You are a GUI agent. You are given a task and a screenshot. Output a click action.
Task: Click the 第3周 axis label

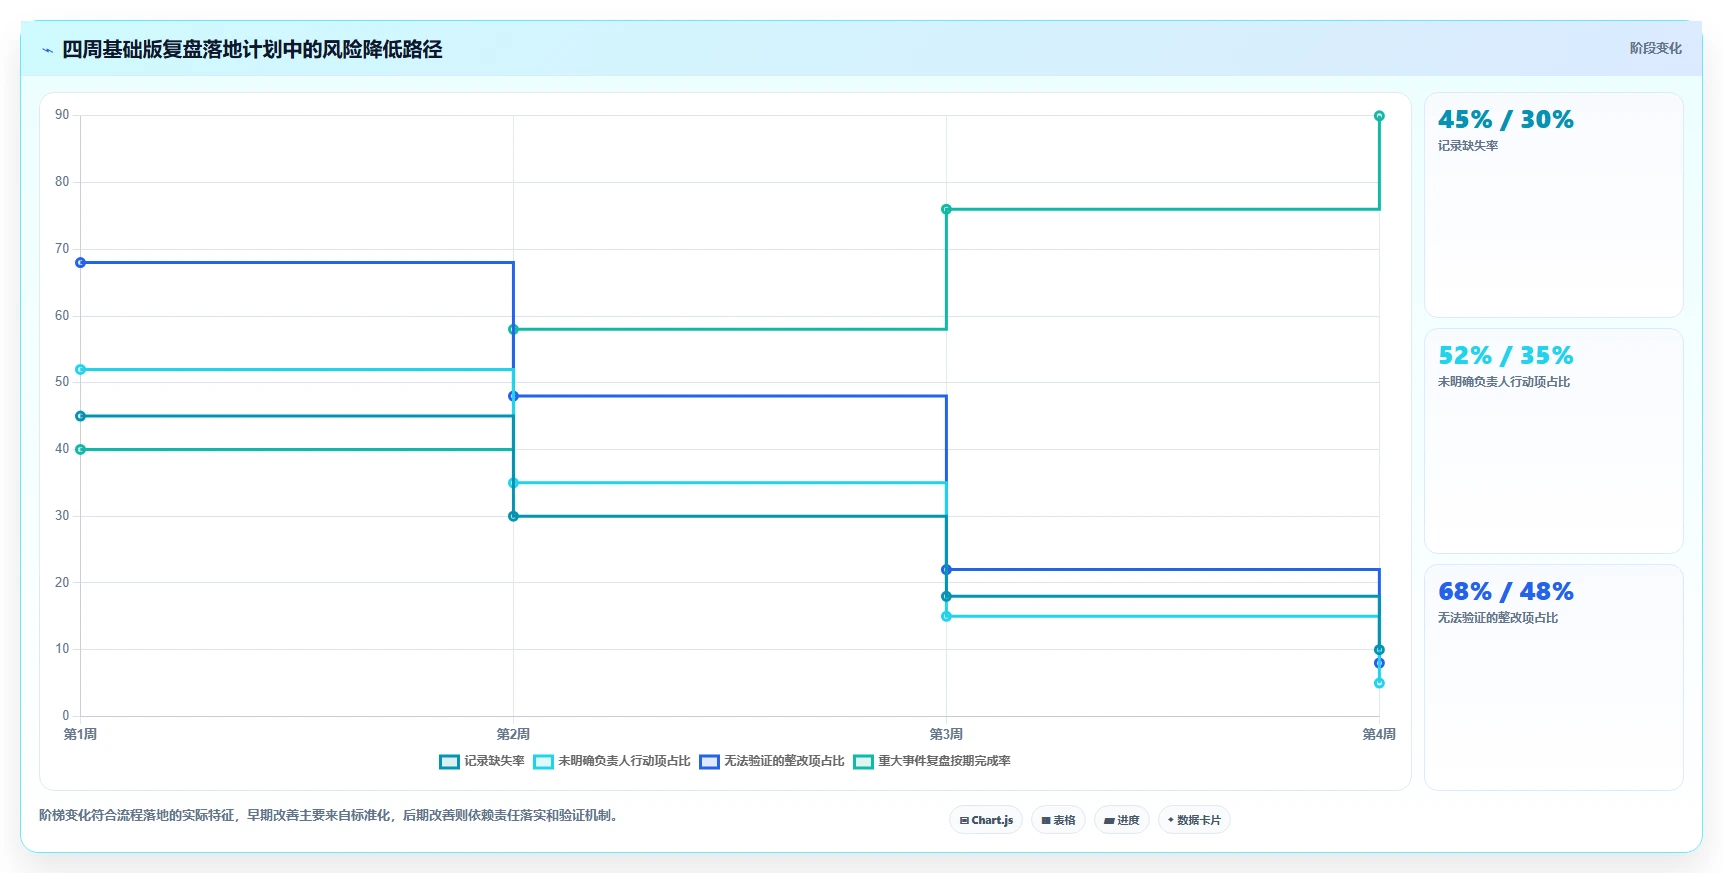pyautogui.click(x=946, y=734)
